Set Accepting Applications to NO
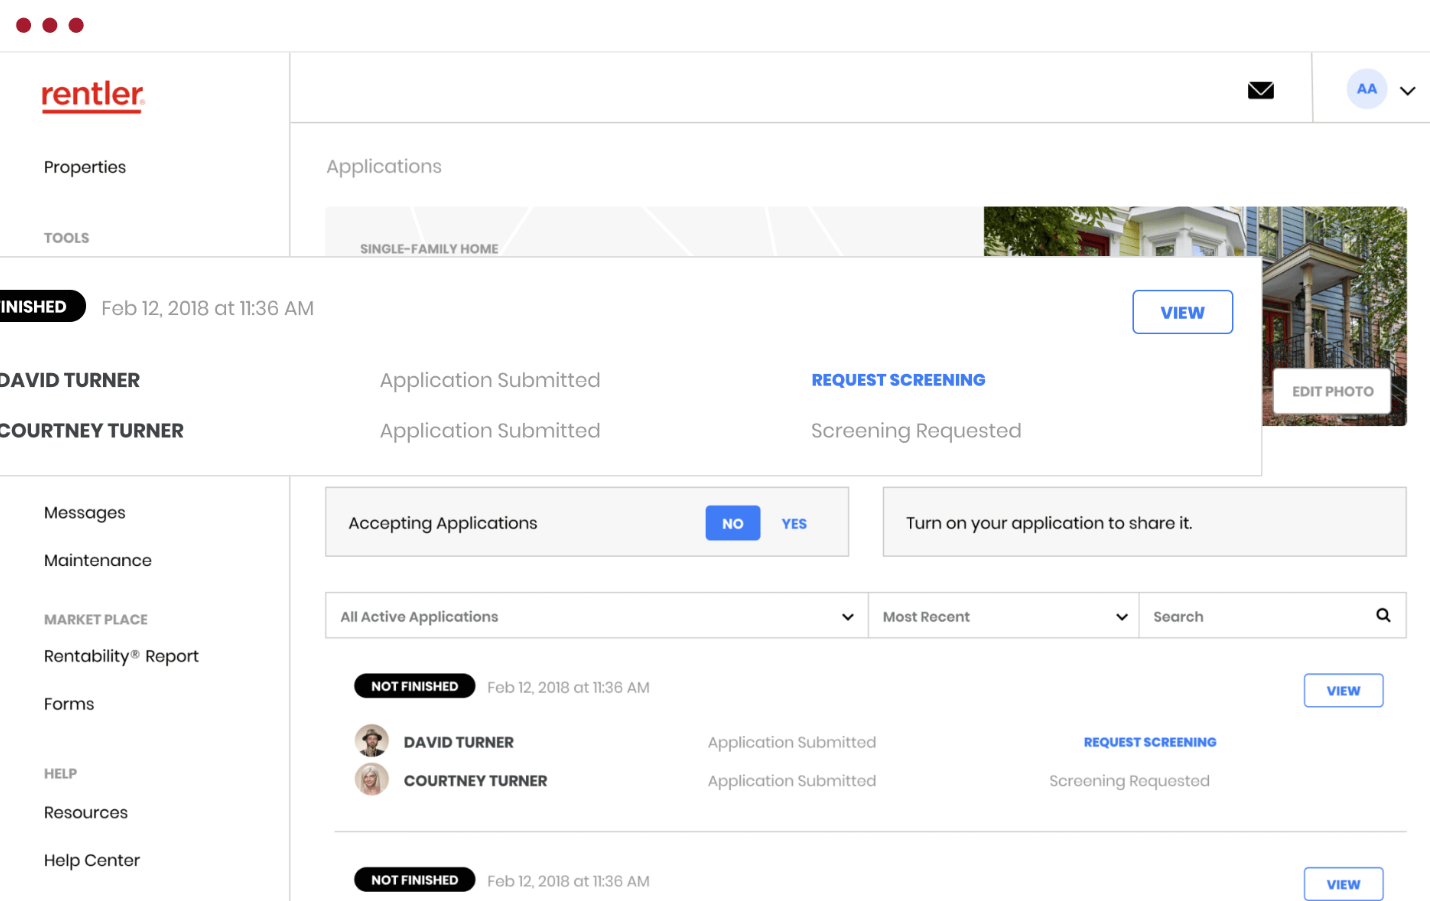The width and height of the screenshot is (1430, 901). tap(732, 523)
